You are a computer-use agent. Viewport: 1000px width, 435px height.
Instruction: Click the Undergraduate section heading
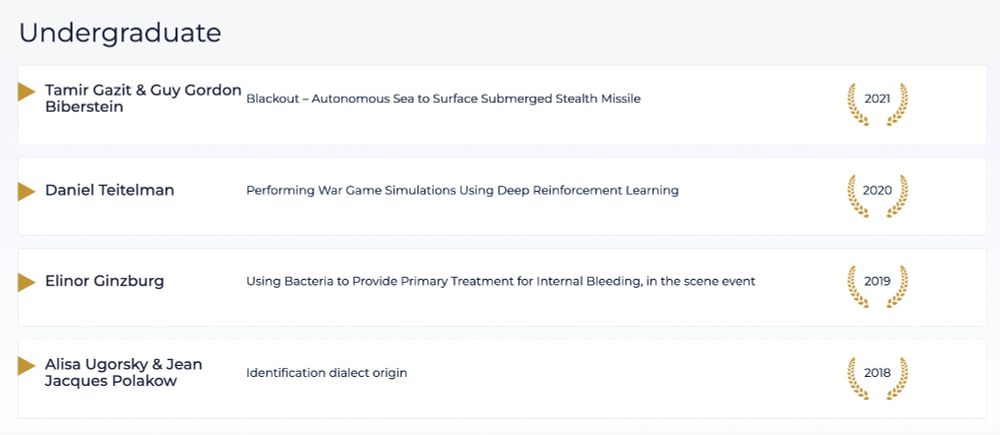coord(120,33)
